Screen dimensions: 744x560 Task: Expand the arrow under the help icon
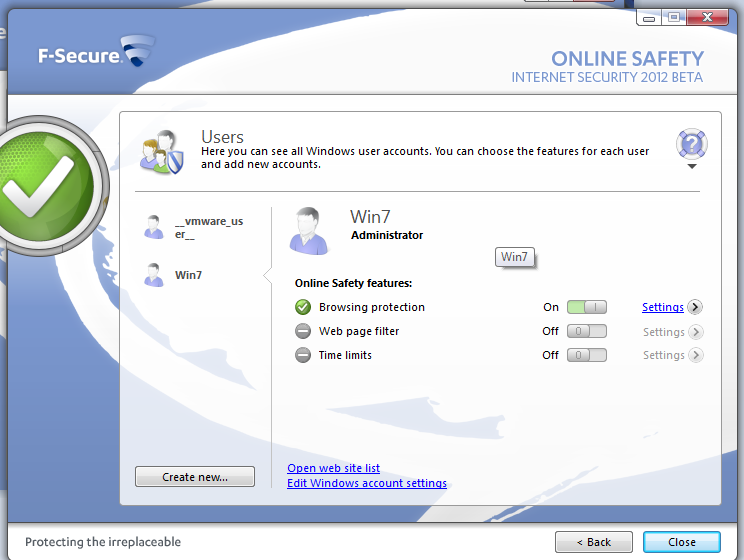click(x=692, y=167)
